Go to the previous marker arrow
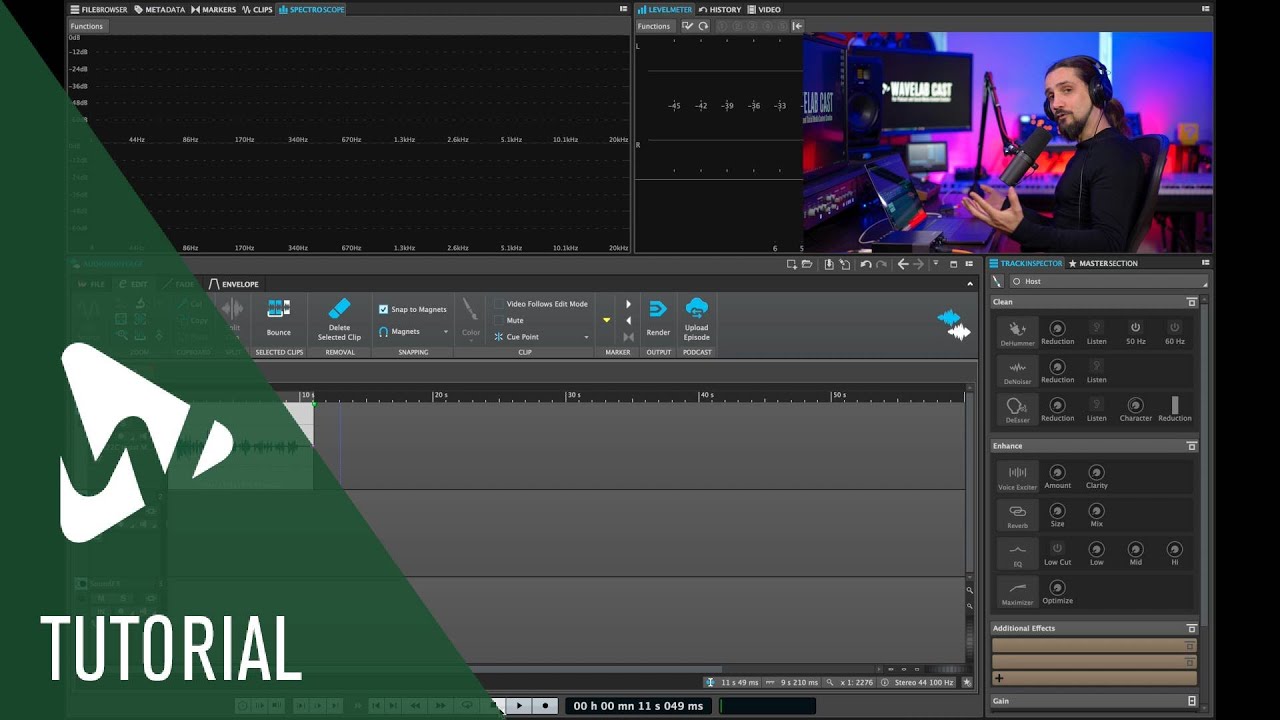 coord(628,321)
